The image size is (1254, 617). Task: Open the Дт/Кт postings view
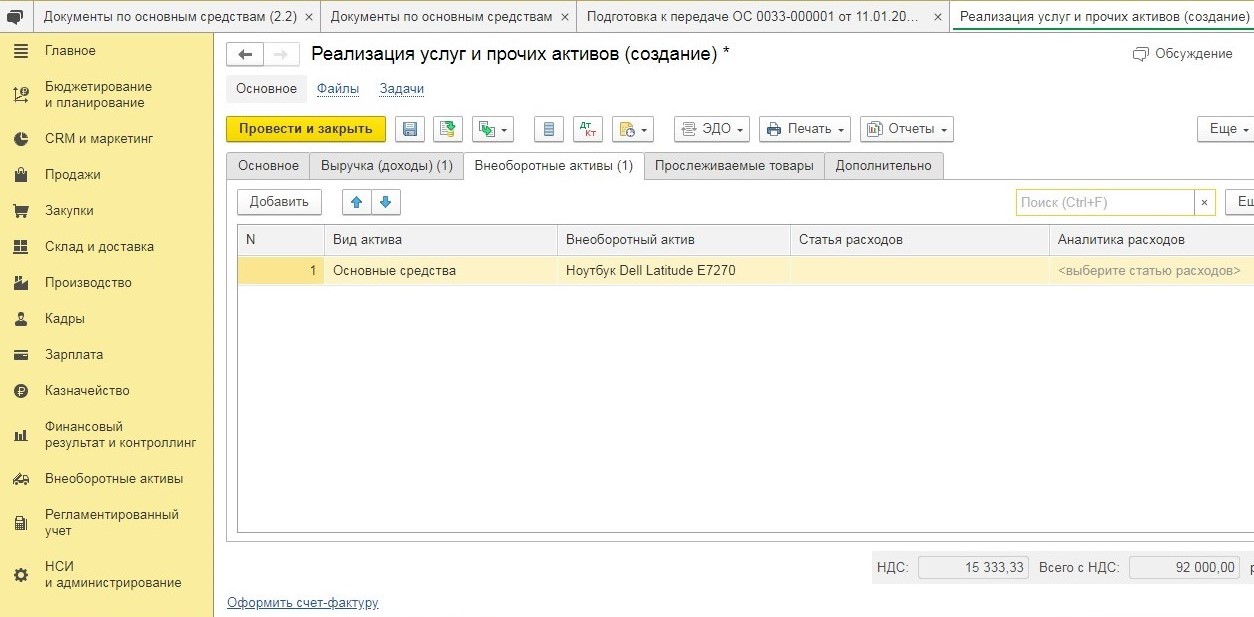click(588, 129)
